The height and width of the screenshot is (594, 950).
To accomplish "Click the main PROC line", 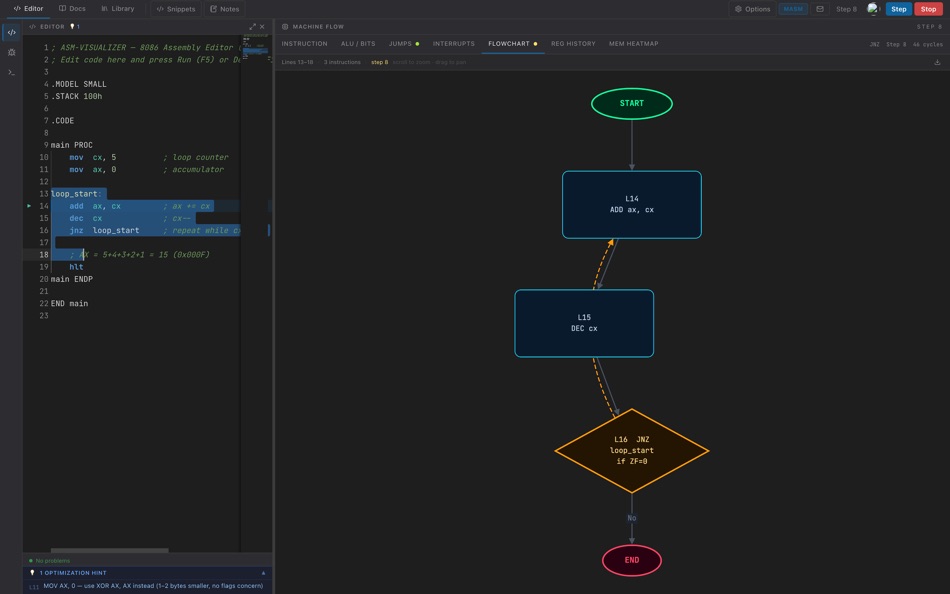I will [x=71, y=145].
